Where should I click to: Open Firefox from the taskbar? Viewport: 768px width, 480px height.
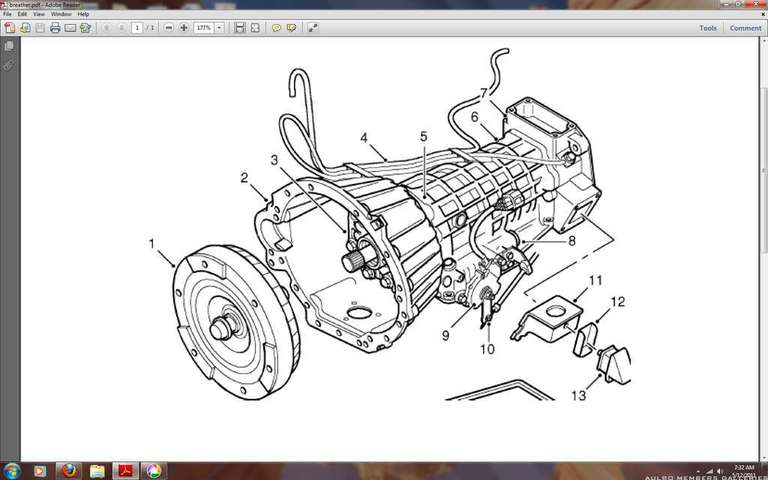pyautogui.click(x=69, y=470)
